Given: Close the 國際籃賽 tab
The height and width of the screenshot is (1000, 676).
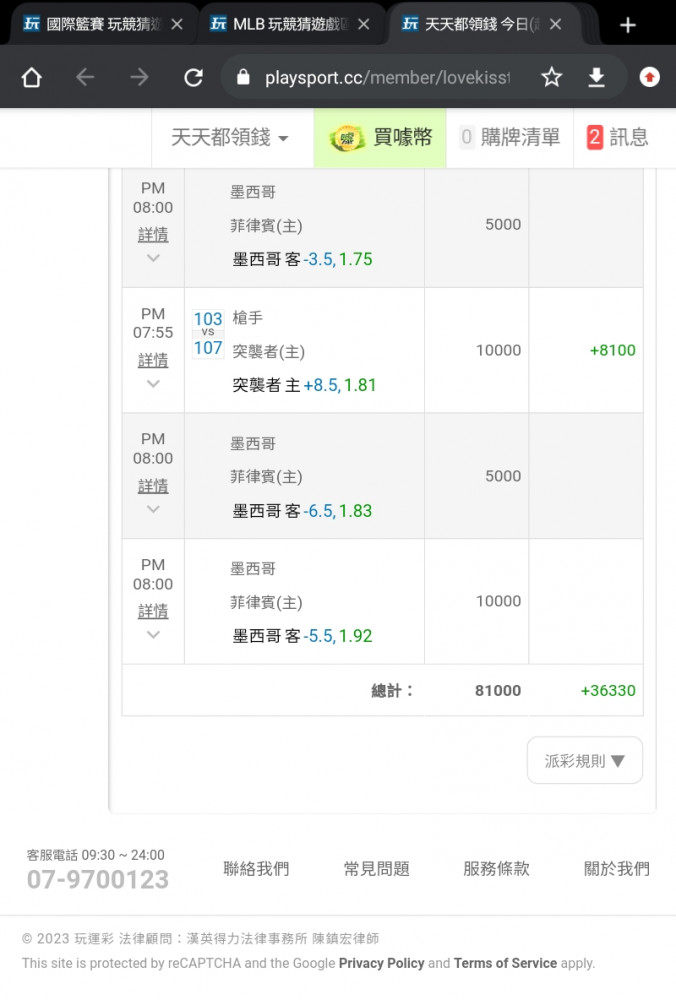Looking at the screenshot, I should click(177, 25).
